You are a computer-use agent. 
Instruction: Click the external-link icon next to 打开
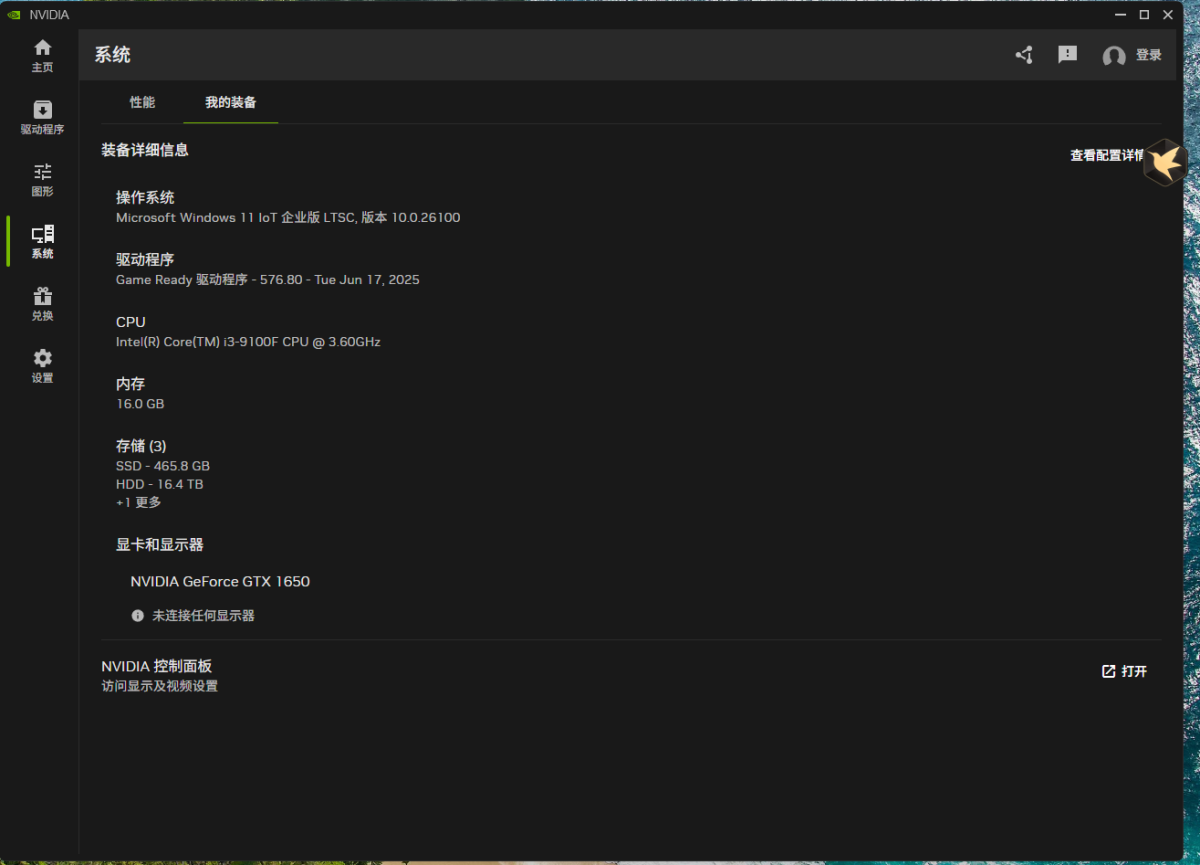pyautogui.click(x=1108, y=671)
